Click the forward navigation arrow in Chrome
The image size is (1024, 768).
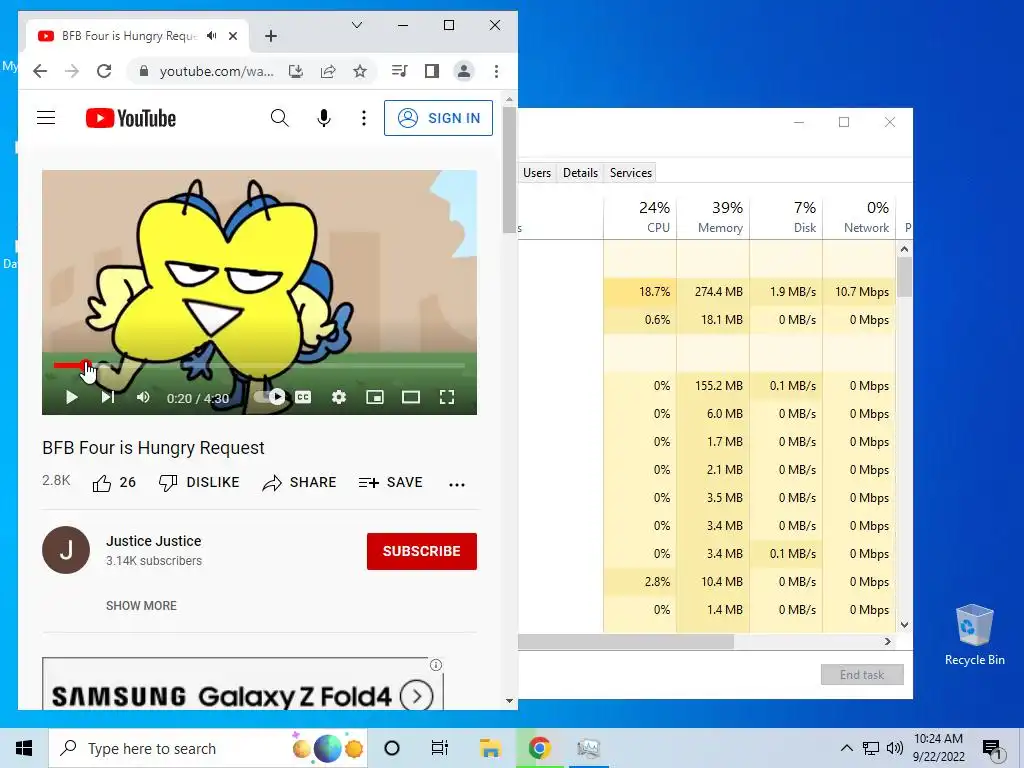click(72, 71)
